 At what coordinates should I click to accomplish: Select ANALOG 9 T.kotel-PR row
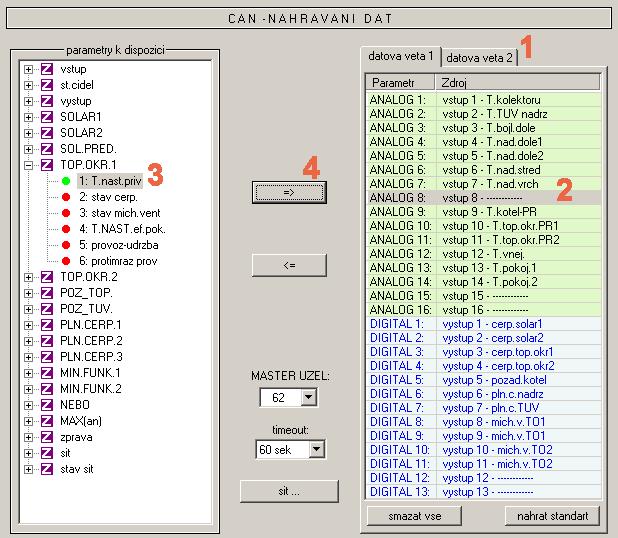coord(483,212)
